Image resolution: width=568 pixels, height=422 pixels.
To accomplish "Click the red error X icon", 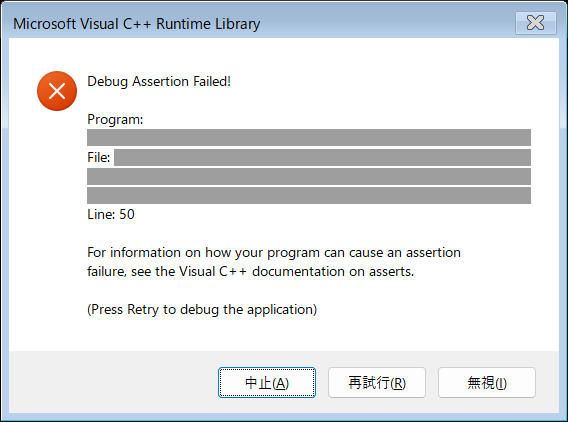I will (57, 91).
